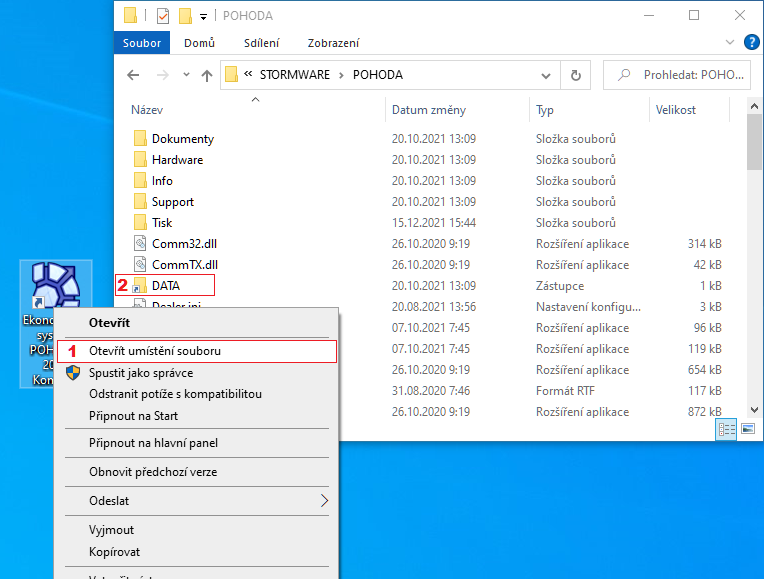Open the recent locations dropdown arrow
764x579 pixels.
pyautogui.click(x=186, y=75)
